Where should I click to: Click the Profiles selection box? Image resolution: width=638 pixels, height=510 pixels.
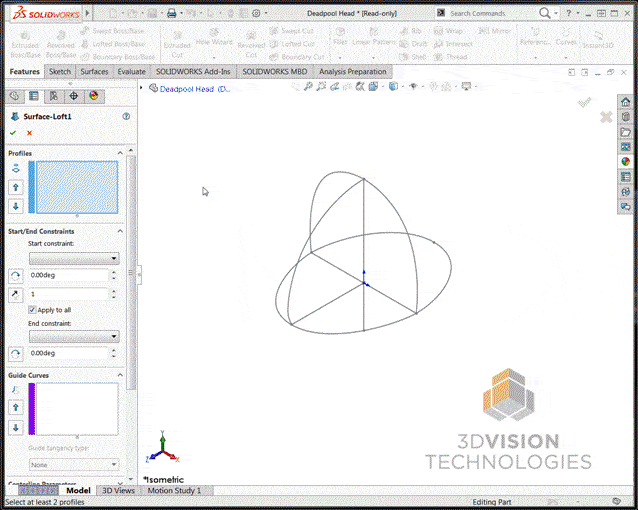coord(77,187)
